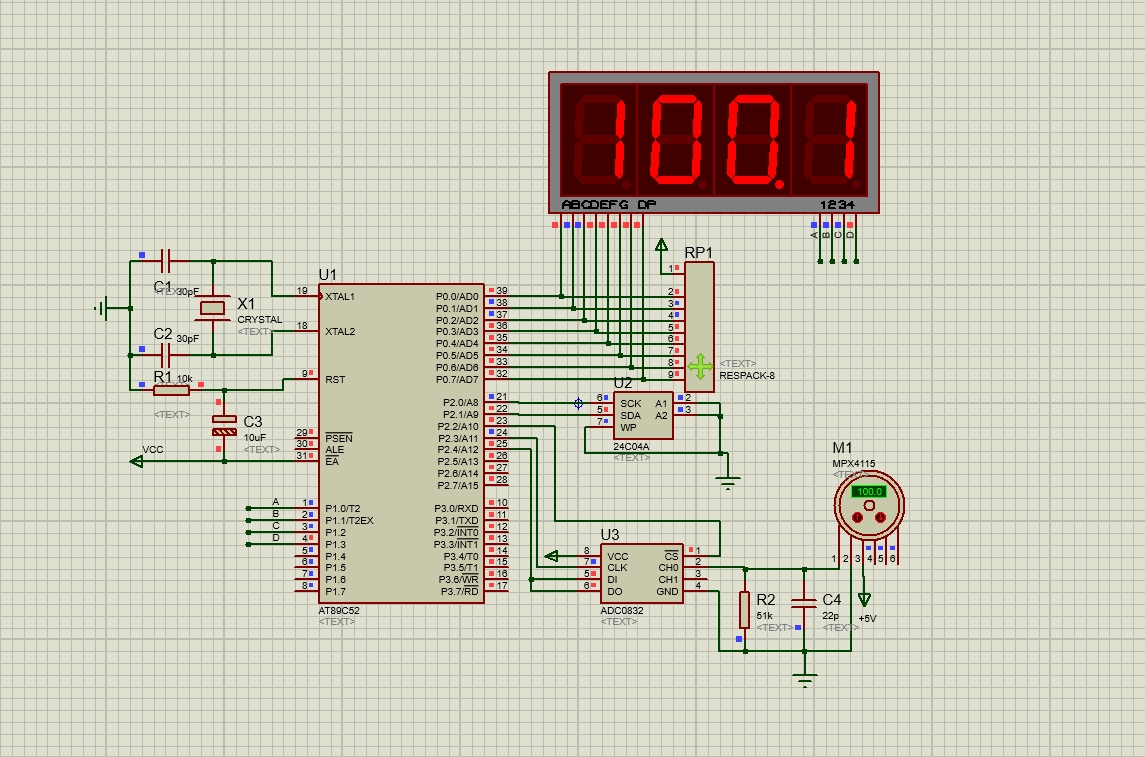Click the 10uF value of C3
The image size is (1145, 757).
(254, 437)
